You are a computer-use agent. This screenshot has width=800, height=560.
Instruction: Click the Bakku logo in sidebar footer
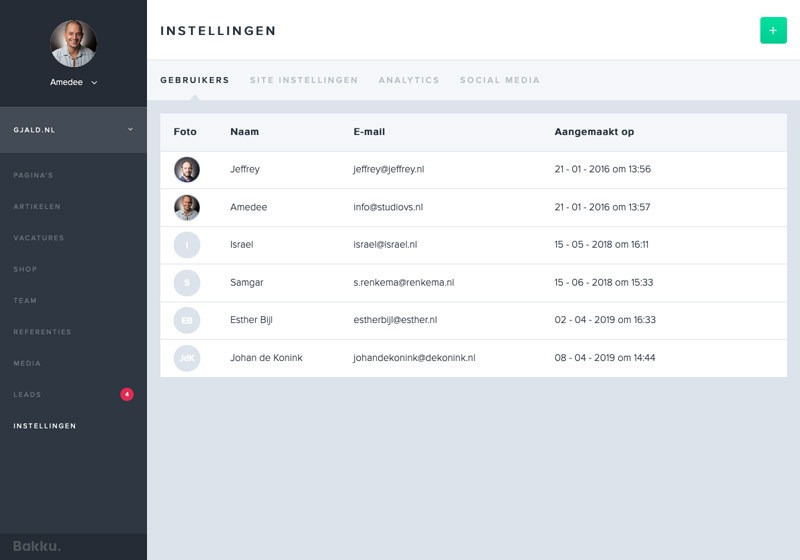[37, 546]
